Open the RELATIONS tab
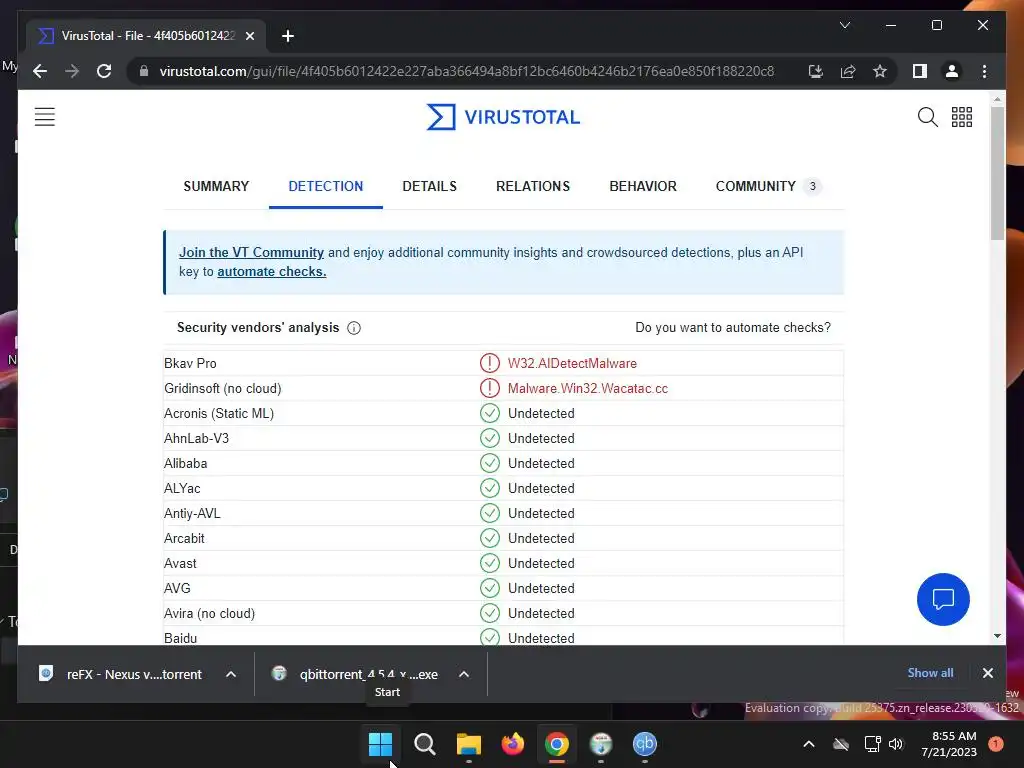The height and width of the screenshot is (768, 1024). (x=533, y=187)
